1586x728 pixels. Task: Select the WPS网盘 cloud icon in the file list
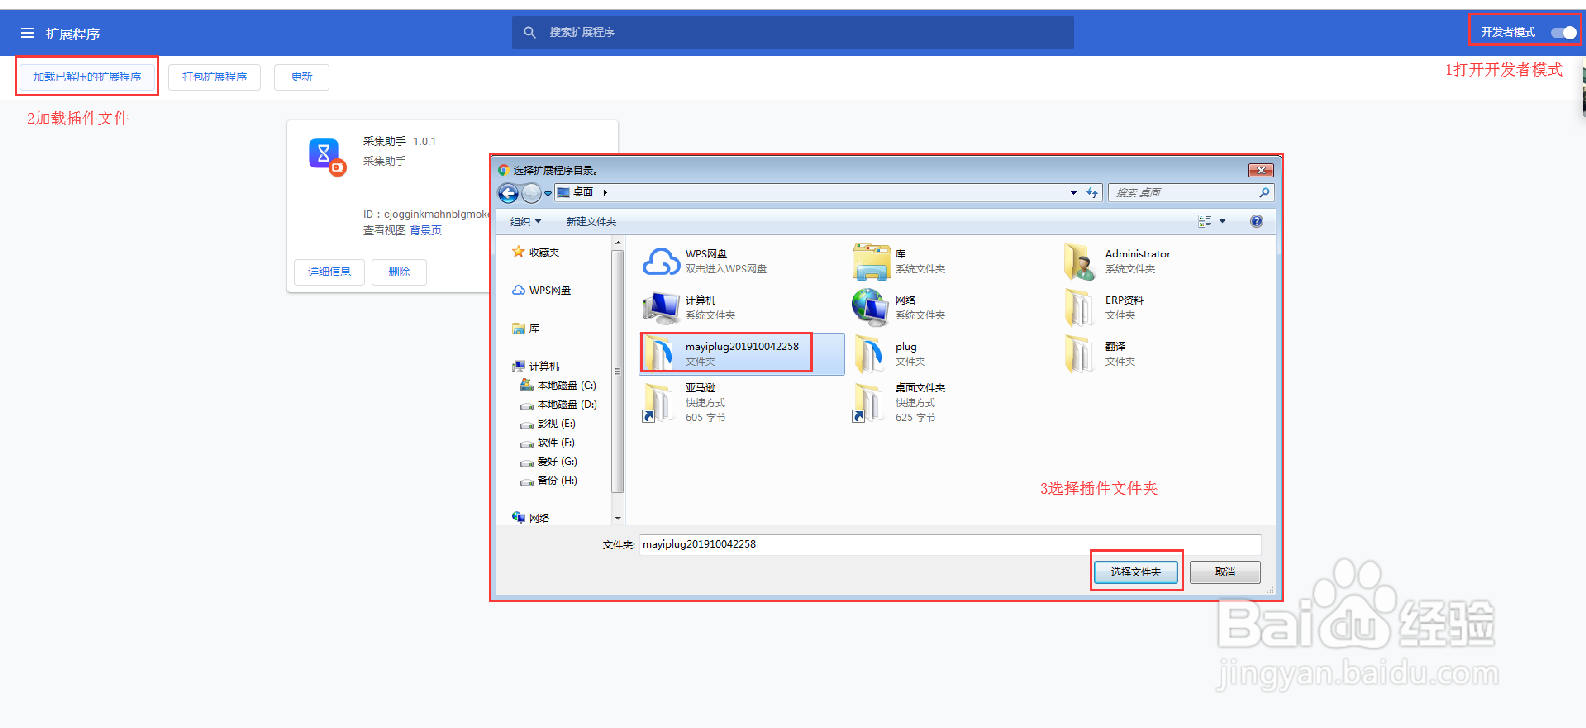pyautogui.click(x=661, y=262)
